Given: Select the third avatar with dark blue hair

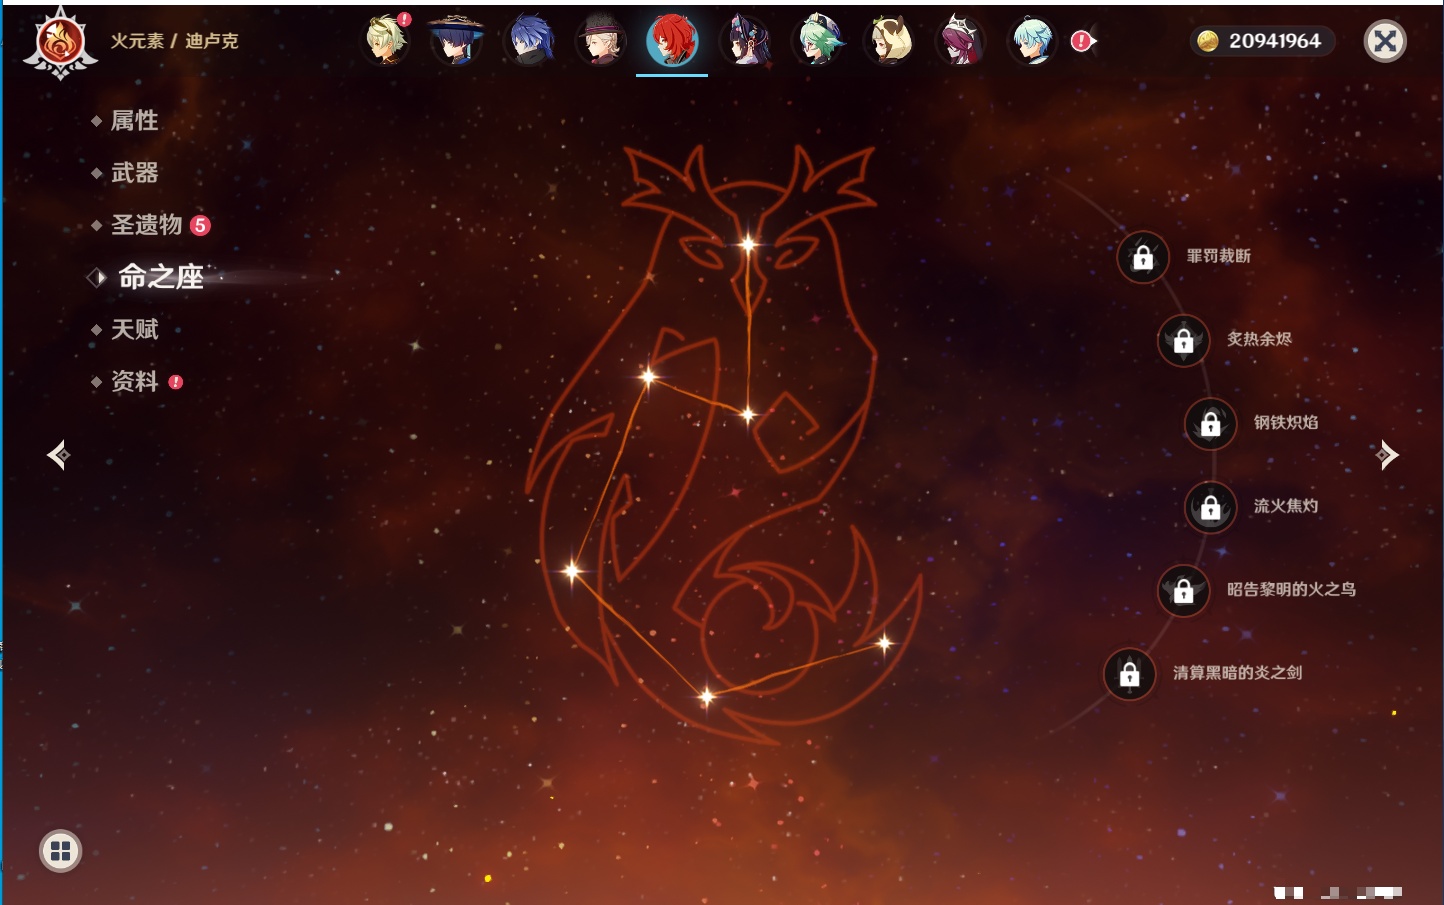Looking at the screenshot, I should 530,41.
